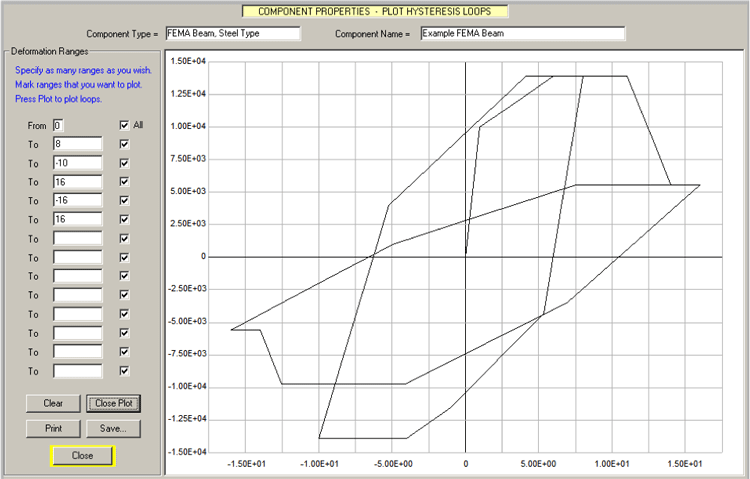Toggle checkbox next to the -10 range
750x479 pixels.
(x=124, y=163)
